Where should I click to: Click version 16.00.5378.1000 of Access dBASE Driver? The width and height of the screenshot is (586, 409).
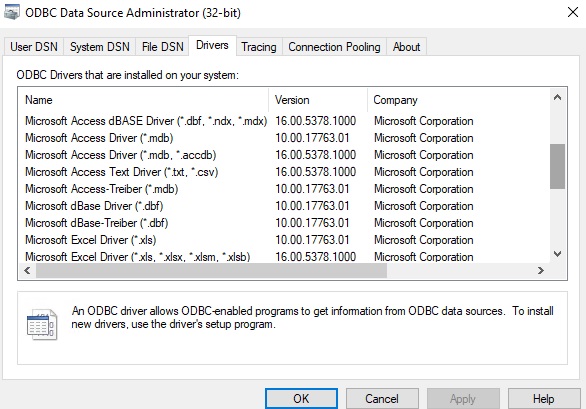coord(315,121)
